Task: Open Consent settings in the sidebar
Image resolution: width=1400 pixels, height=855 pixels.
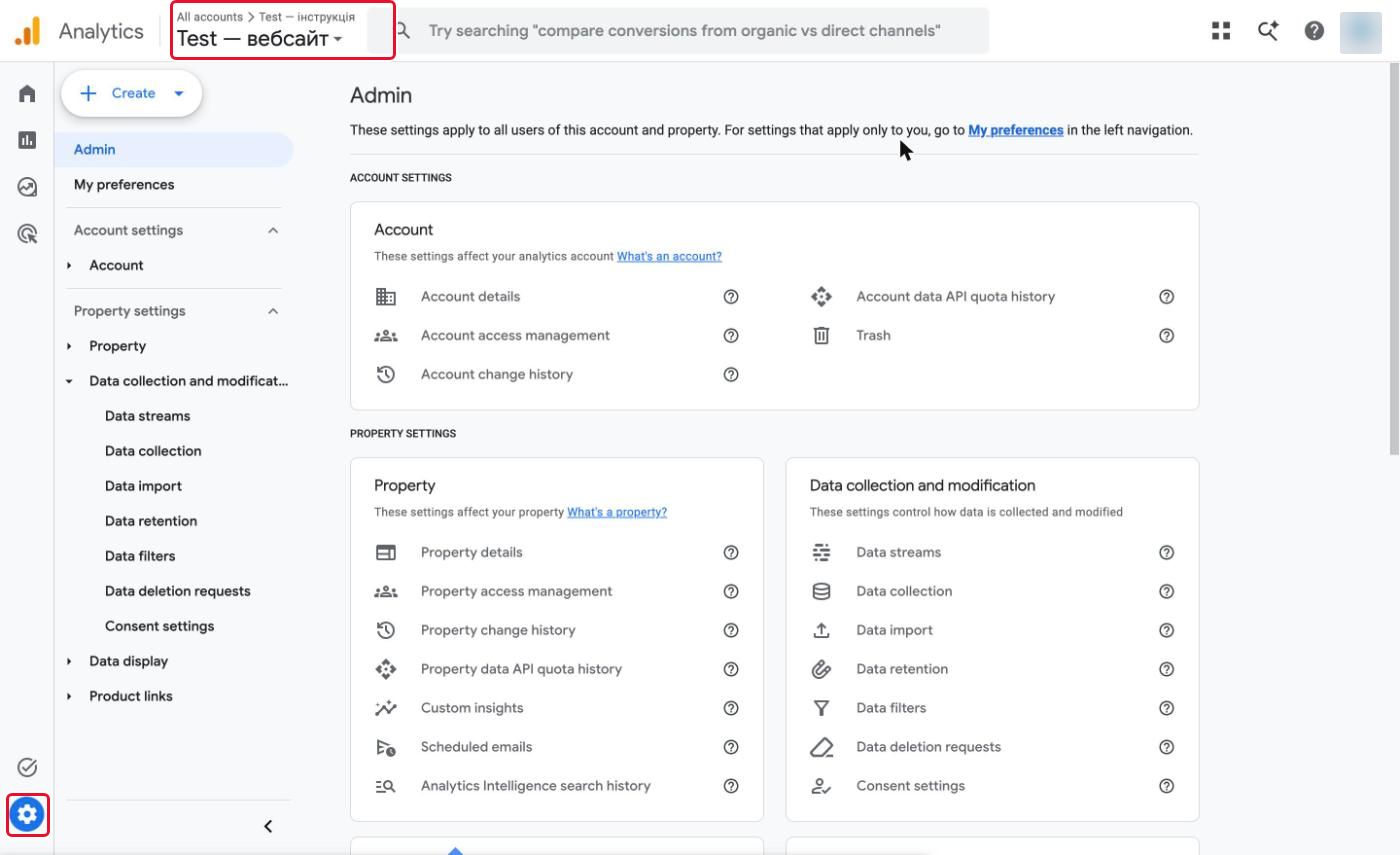Action: pyautogui.click(x=159, y=627)
